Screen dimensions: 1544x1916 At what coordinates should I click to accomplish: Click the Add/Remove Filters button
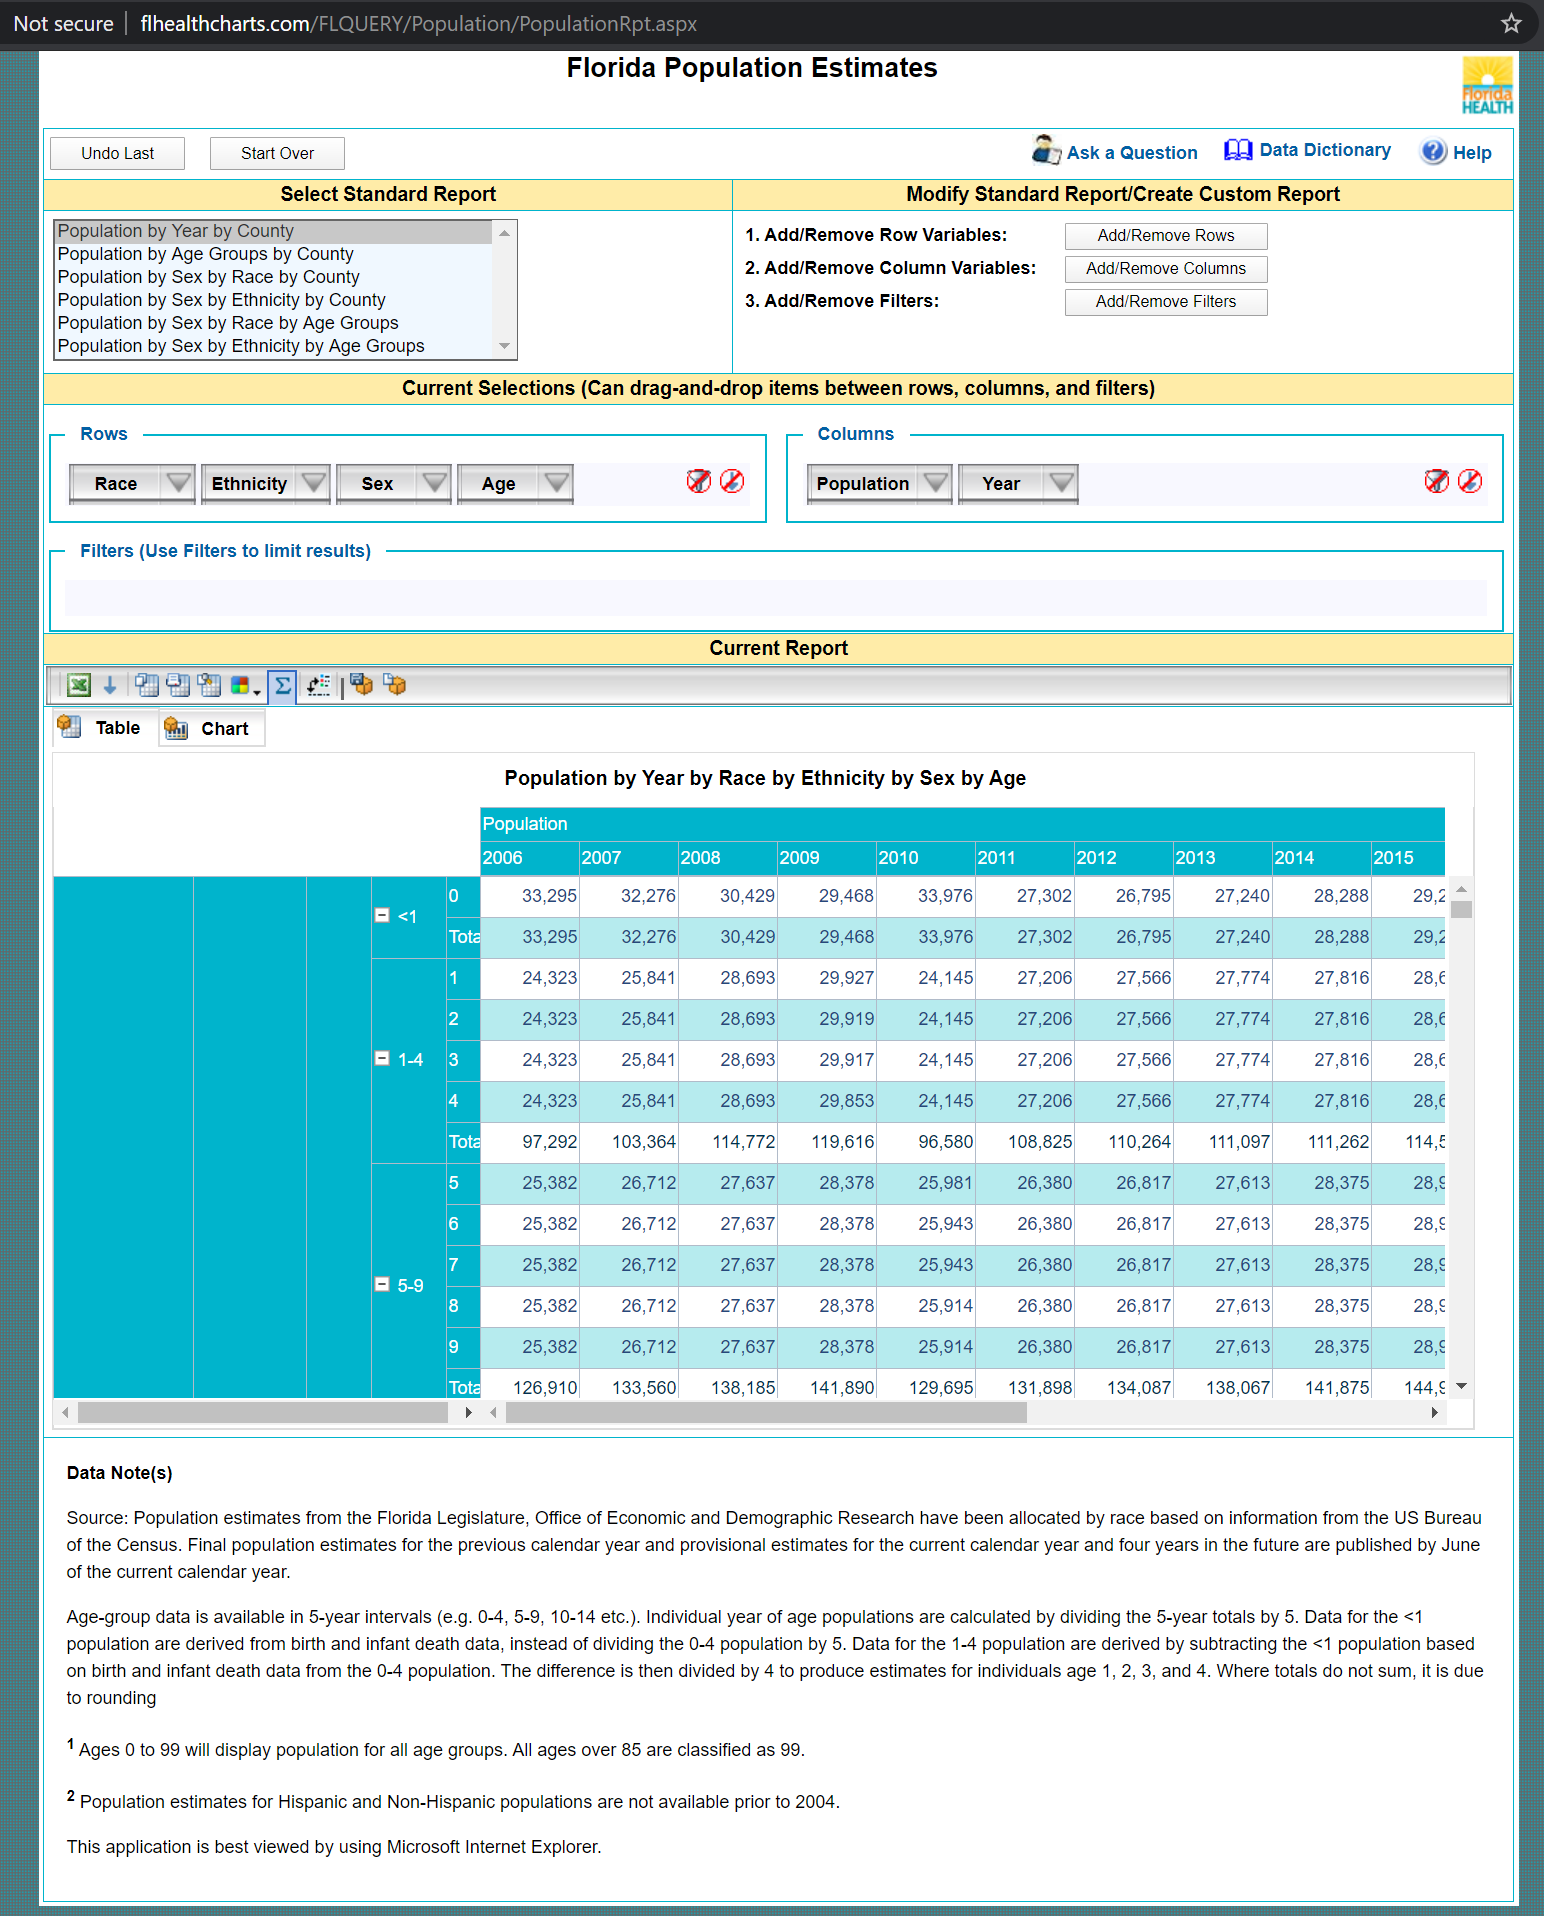tap(1165, 302)
